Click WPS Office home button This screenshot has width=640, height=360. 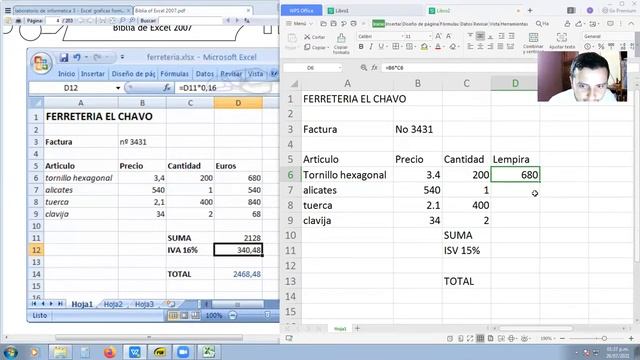301,11
